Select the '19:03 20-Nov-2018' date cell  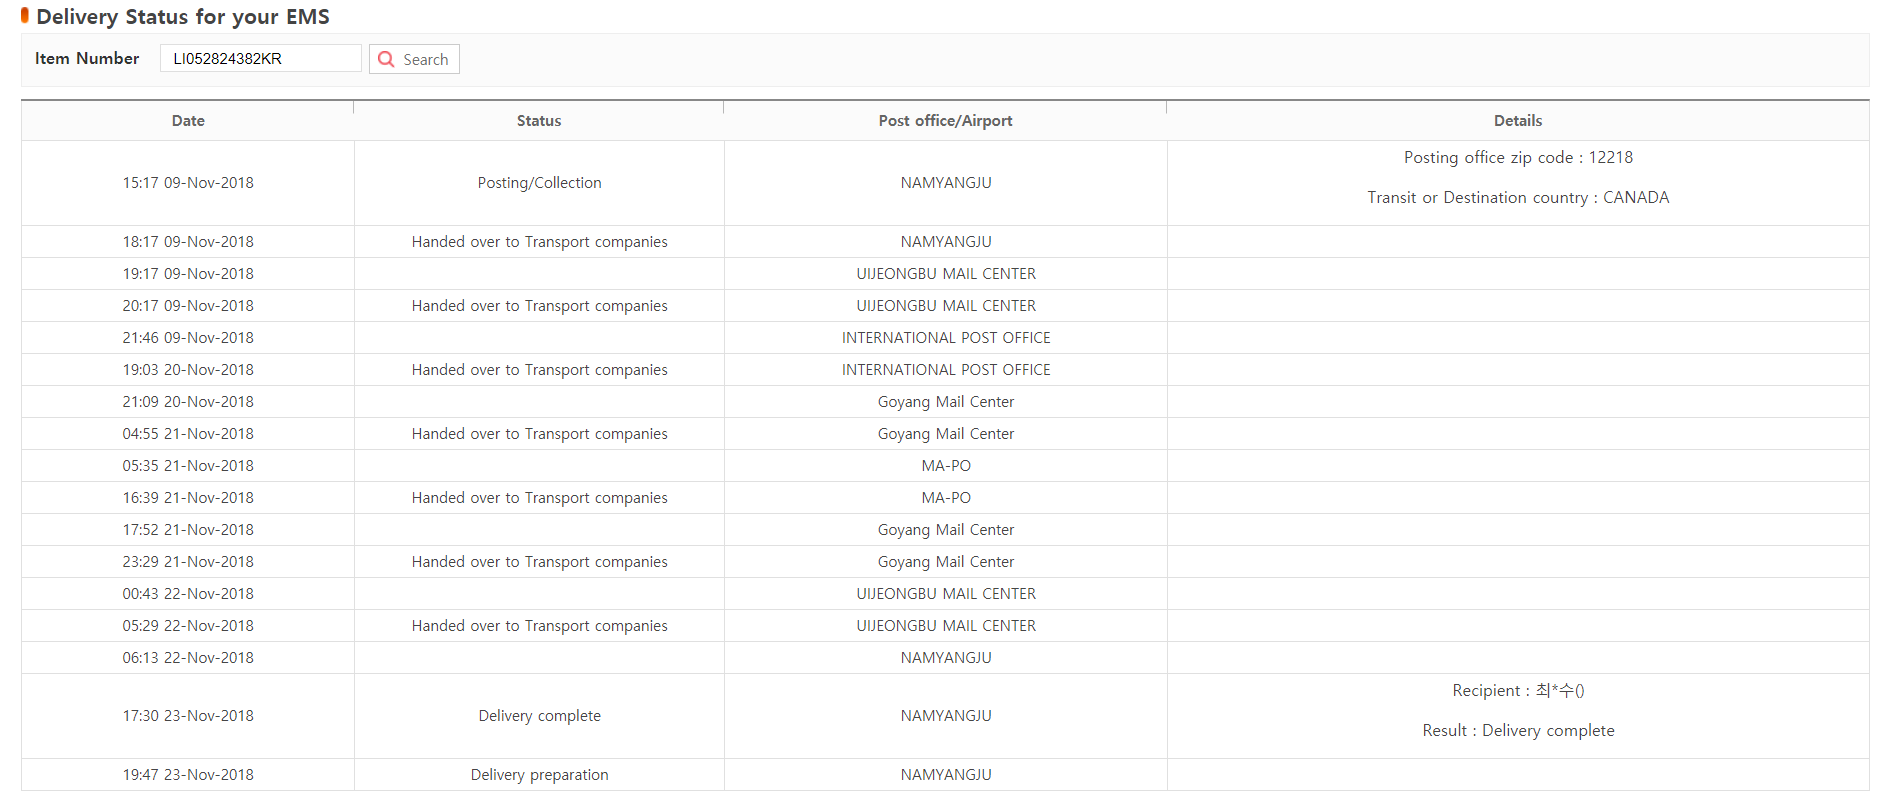(x=188, y=370)
